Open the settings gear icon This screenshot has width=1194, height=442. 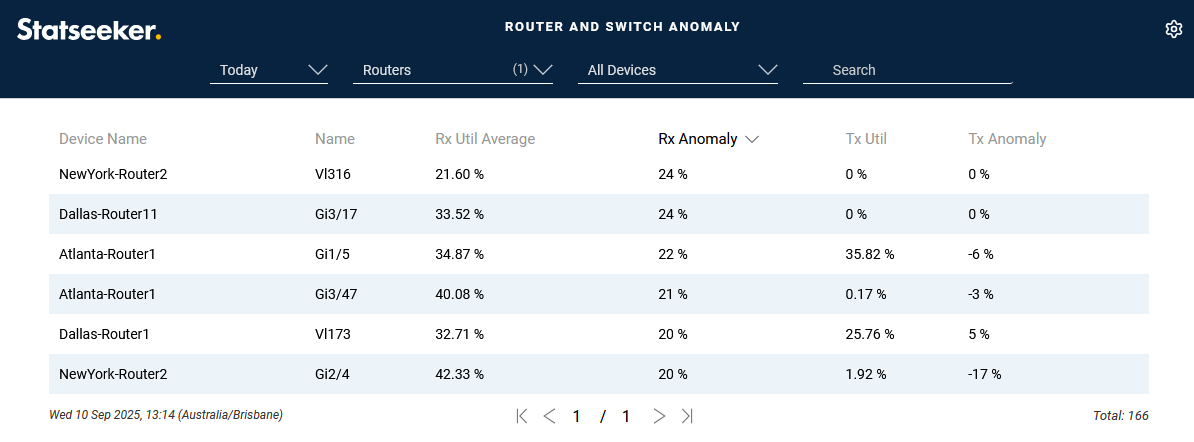click(x=1173, y=29)
